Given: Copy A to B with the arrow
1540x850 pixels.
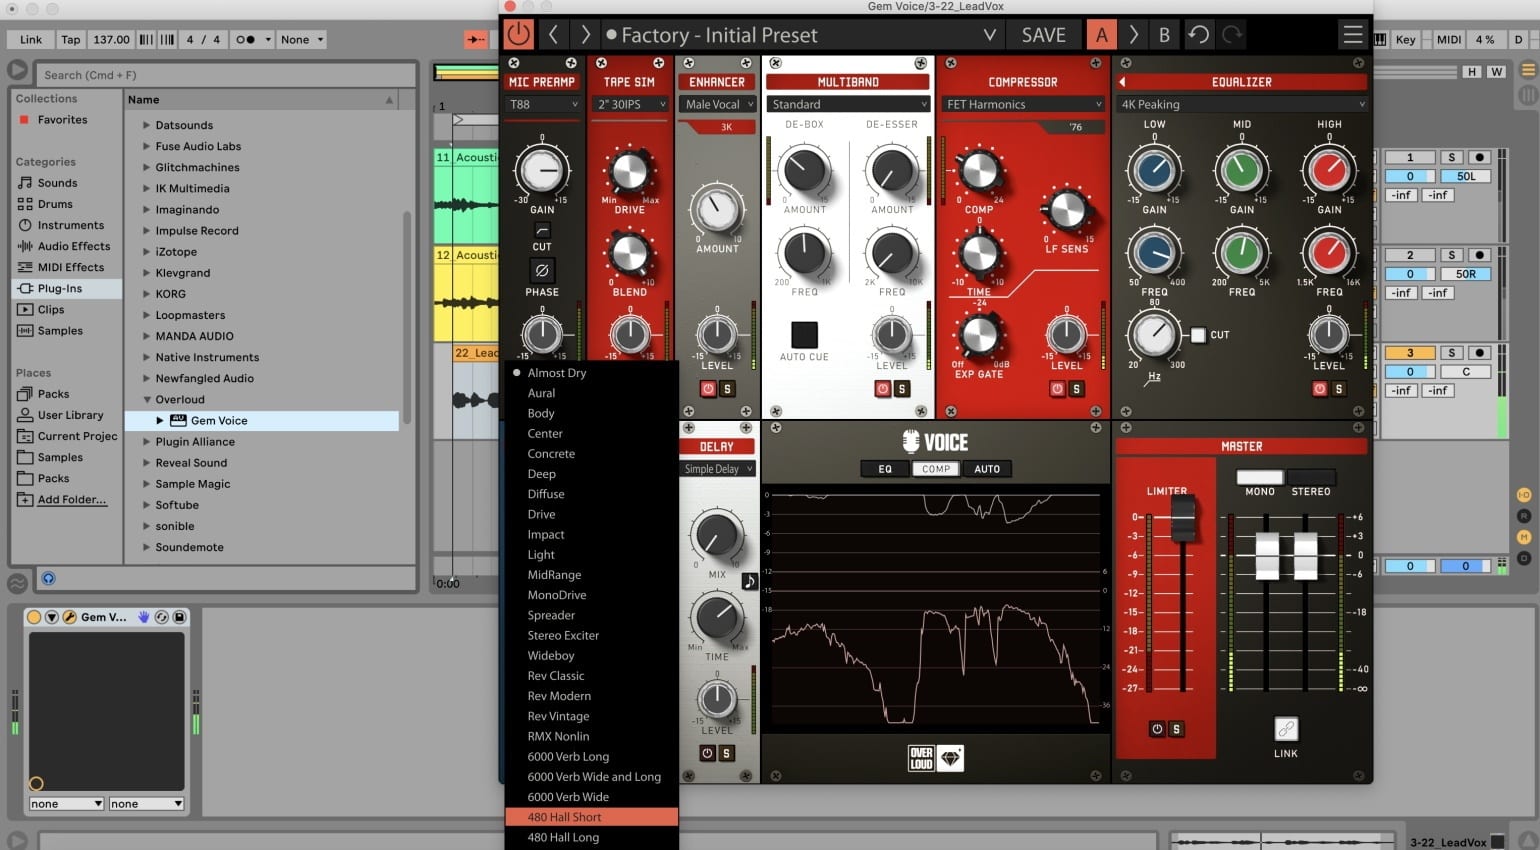Looking at the screenshot, I should tap(1133, 35).
